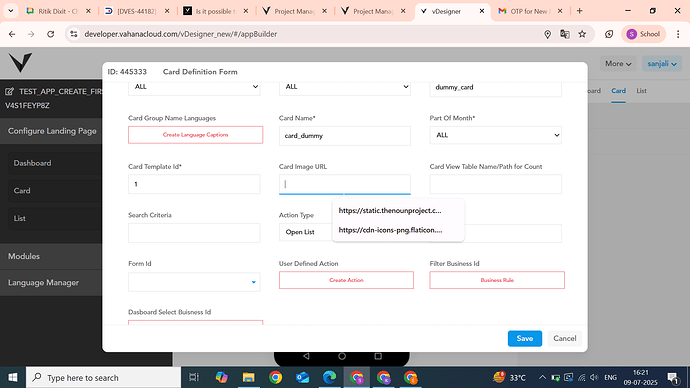This screenshot has width=690, height=388.
Task: Click the edit pencil icon beside TEST_APP_CREATE
Action: coord(9,92)
